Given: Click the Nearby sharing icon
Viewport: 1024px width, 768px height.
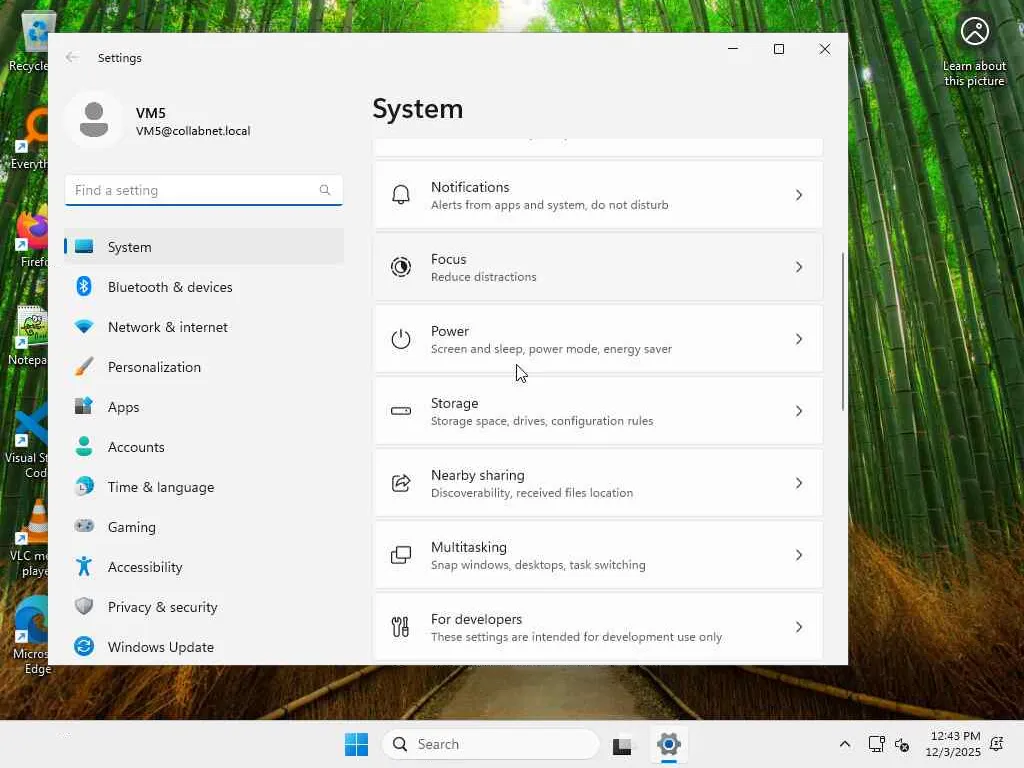Looking at the screenshot, I should point(401,483).
